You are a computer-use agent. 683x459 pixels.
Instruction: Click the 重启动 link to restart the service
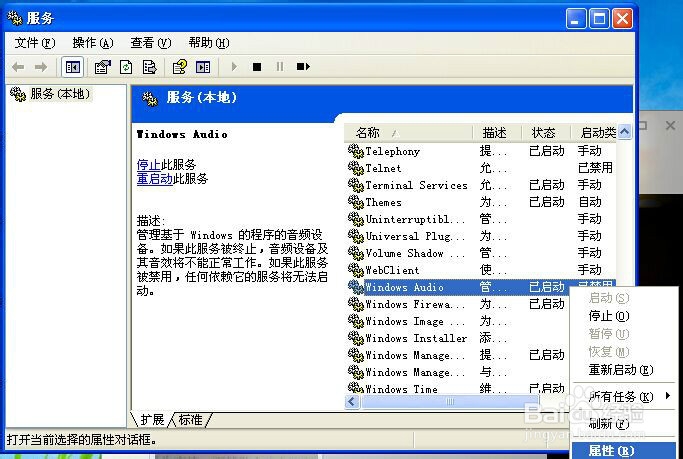(x=155, y=179)
